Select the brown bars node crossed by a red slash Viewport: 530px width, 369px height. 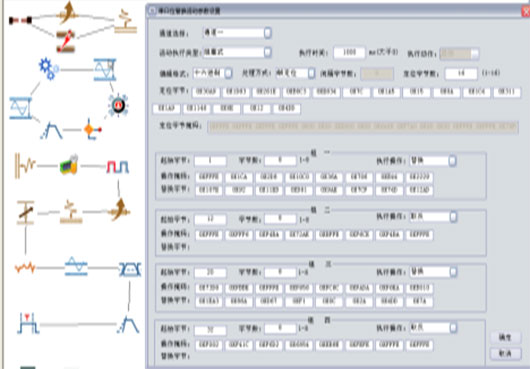click(x=66, y=41)
